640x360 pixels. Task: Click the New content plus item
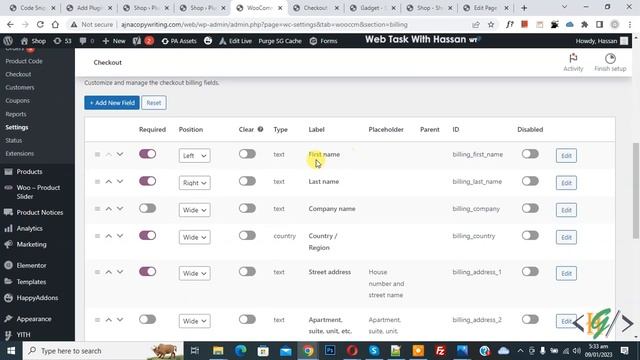point(114,41)
